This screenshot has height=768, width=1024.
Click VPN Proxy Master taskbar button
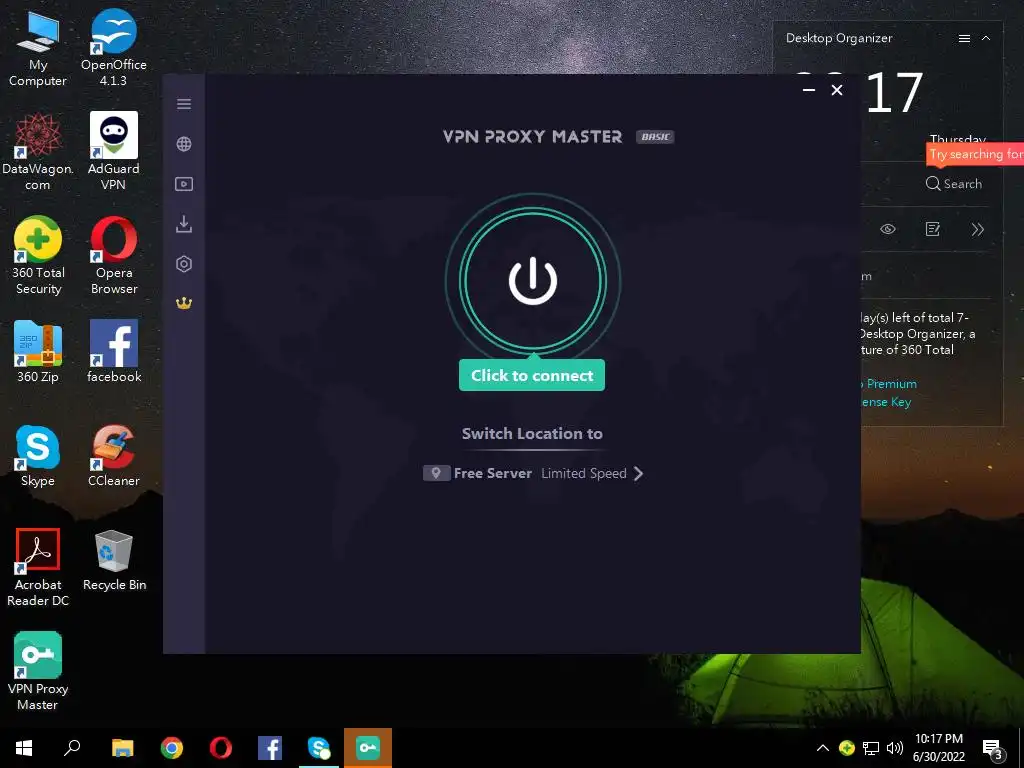pos(368,748)
